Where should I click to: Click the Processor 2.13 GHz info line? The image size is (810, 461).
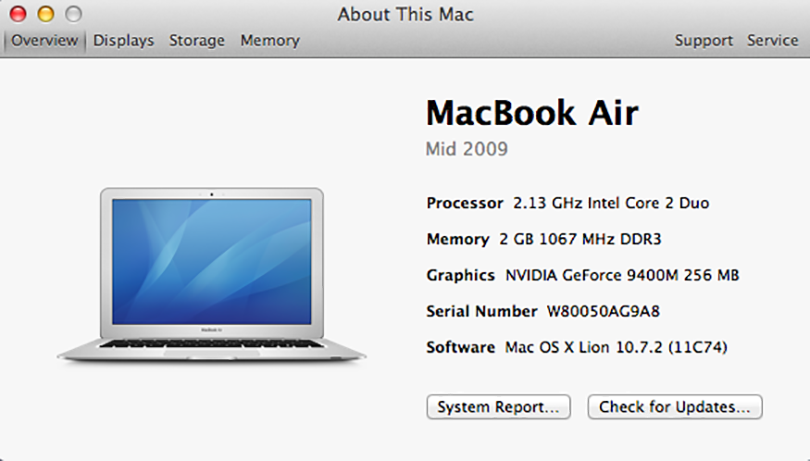click(567, 203)
